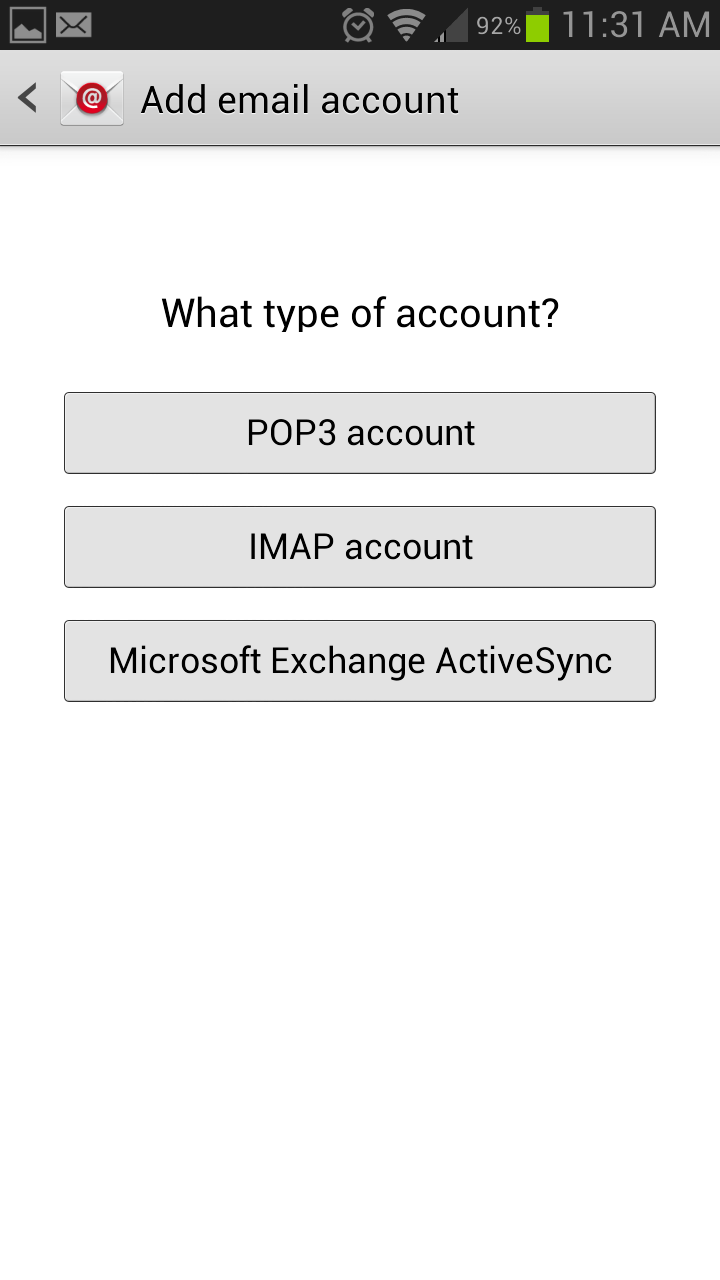Tap blank white area below ActiveSync button
The image size is (720, 1280).
pos(360,980)
